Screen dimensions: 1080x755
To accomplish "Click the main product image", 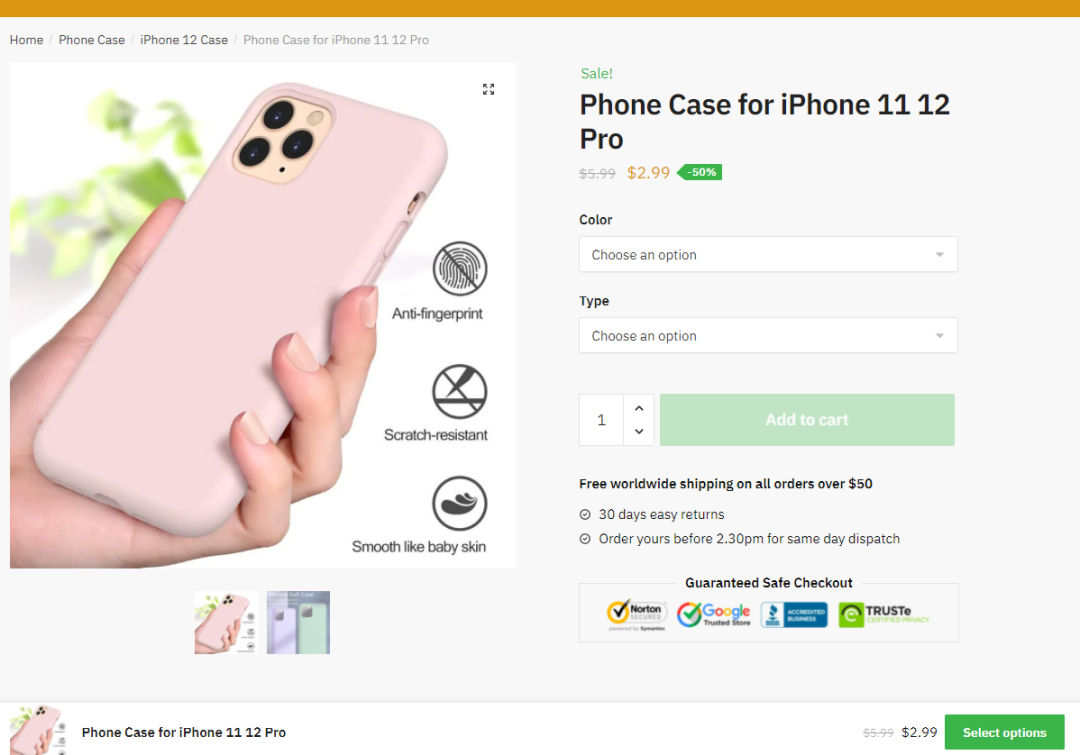I will 262,315.
